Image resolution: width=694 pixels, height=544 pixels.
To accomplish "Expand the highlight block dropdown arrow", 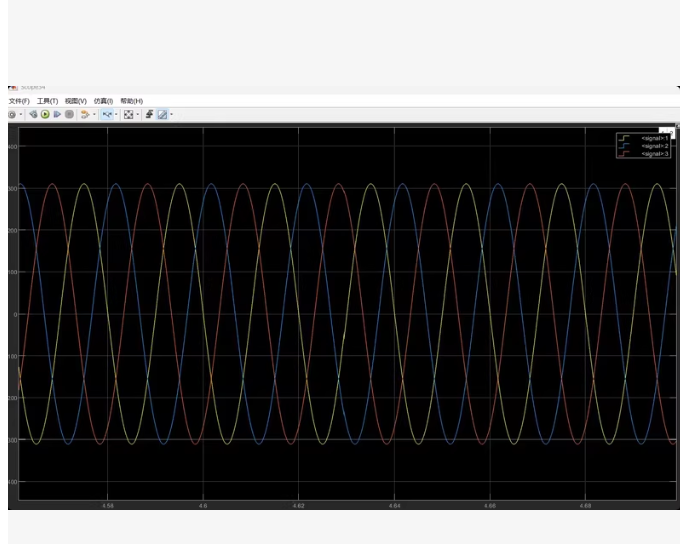I will (94, 115).
